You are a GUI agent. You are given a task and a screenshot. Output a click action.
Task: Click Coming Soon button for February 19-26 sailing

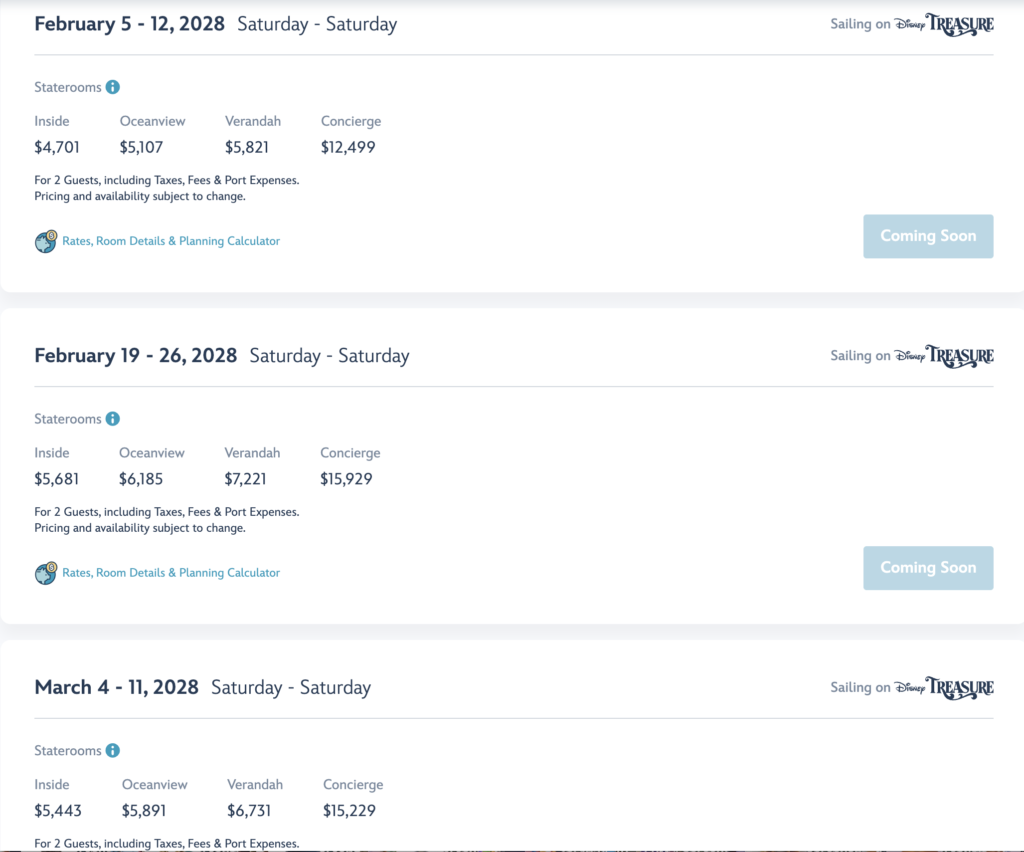(928, 568)
